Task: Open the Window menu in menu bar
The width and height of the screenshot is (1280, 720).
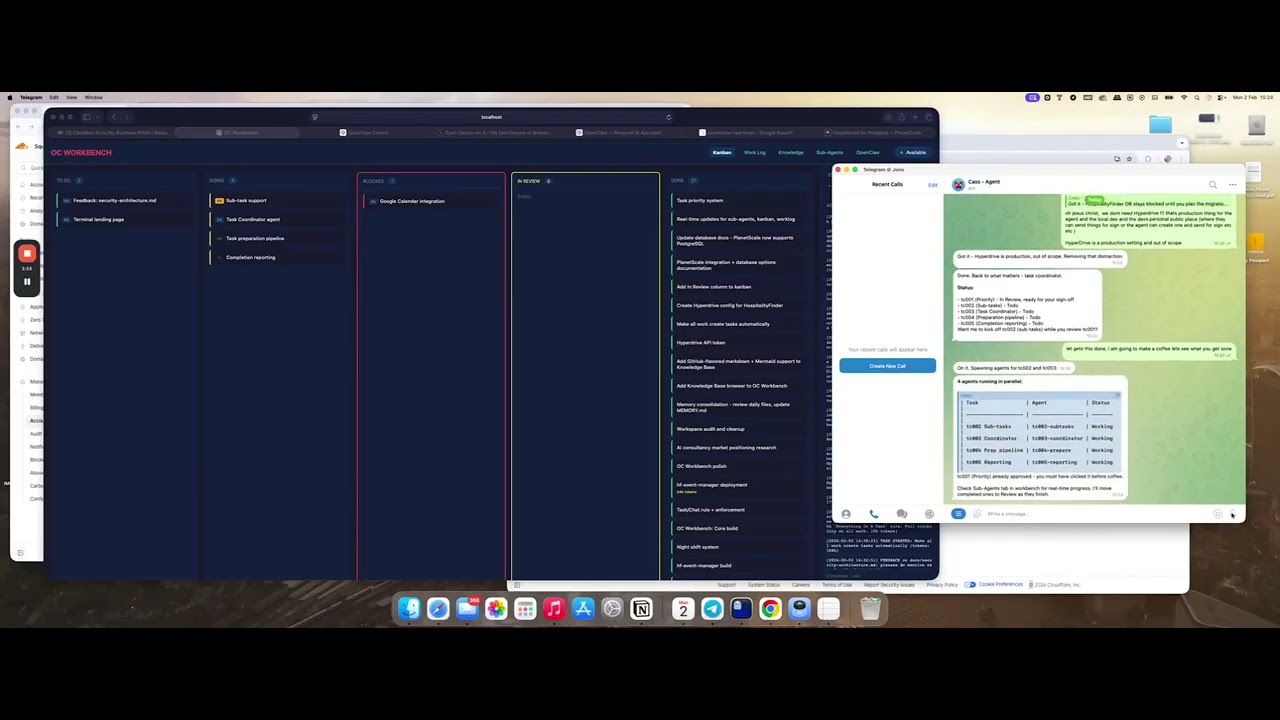Action: (x=94, y=97)
